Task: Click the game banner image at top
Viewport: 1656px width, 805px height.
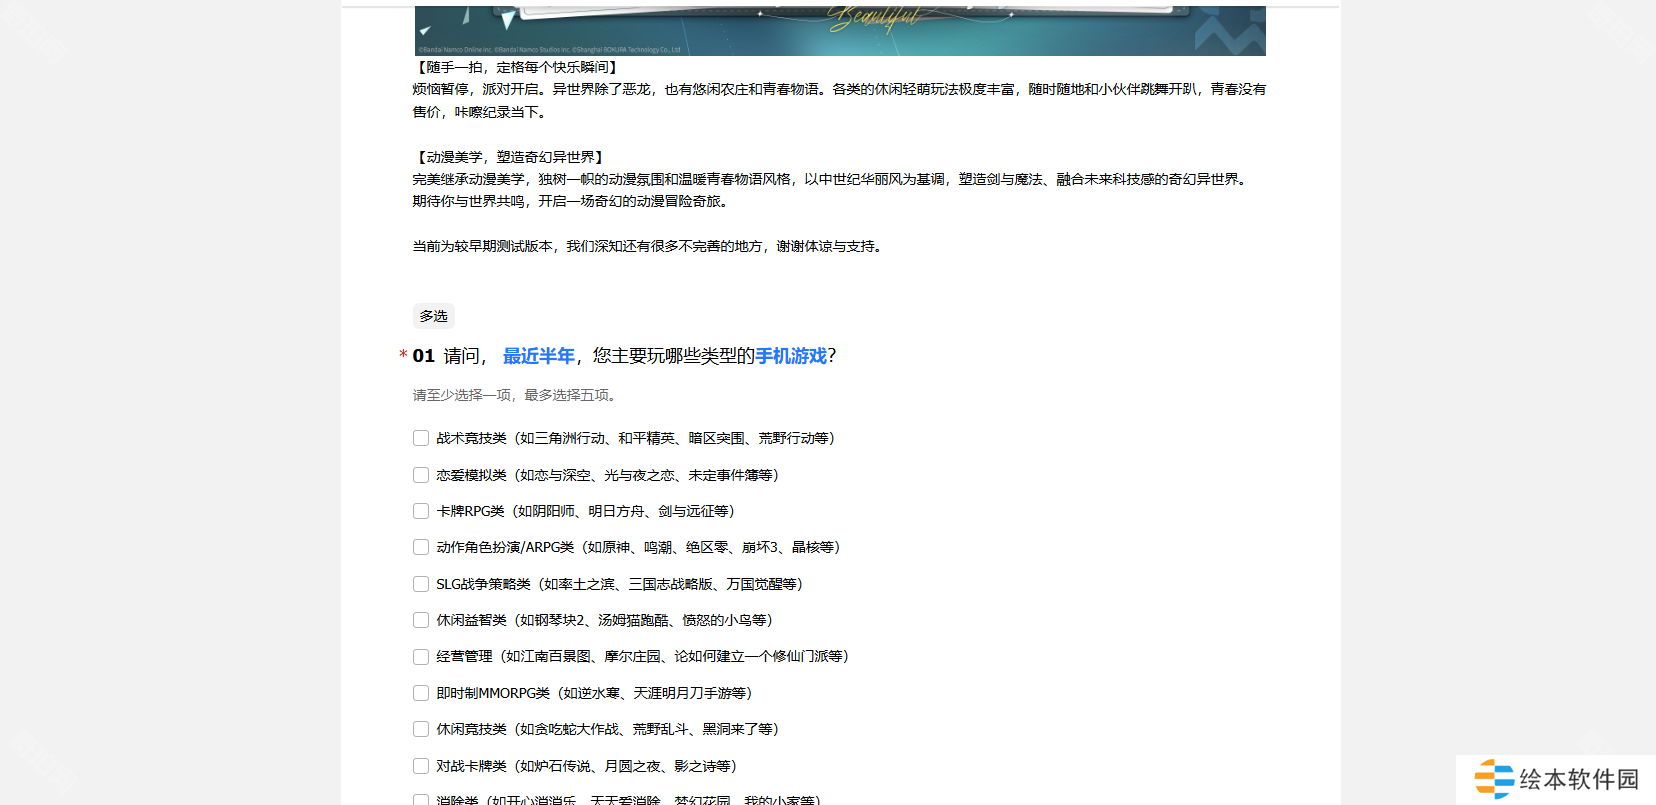Action: pos(840,30)
